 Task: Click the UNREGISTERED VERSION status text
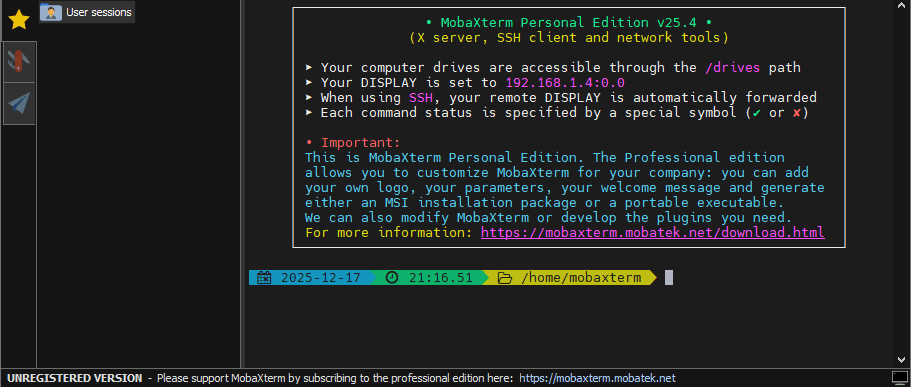pos(74,378)
